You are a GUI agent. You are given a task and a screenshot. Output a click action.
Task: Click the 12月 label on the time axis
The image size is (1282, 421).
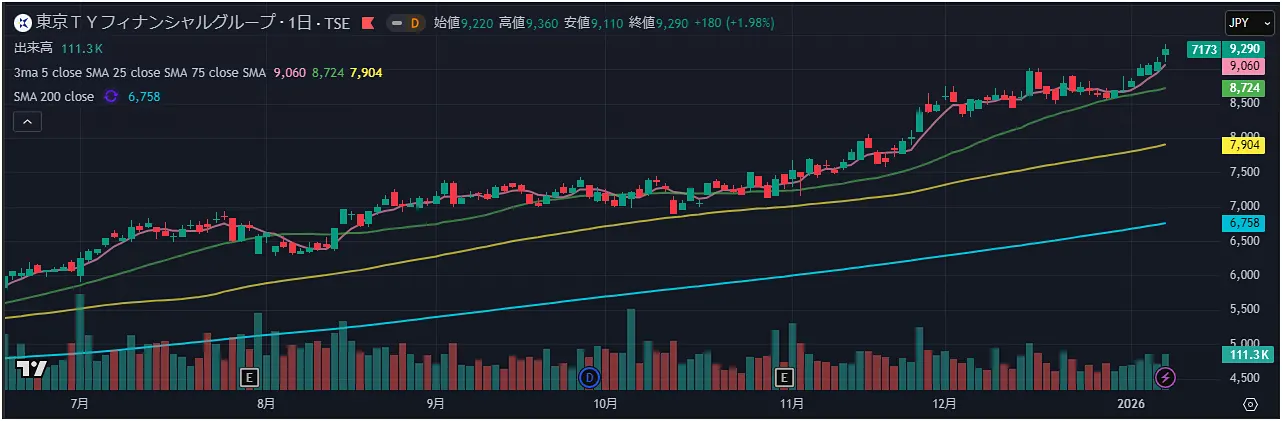[x=943, y=404]
